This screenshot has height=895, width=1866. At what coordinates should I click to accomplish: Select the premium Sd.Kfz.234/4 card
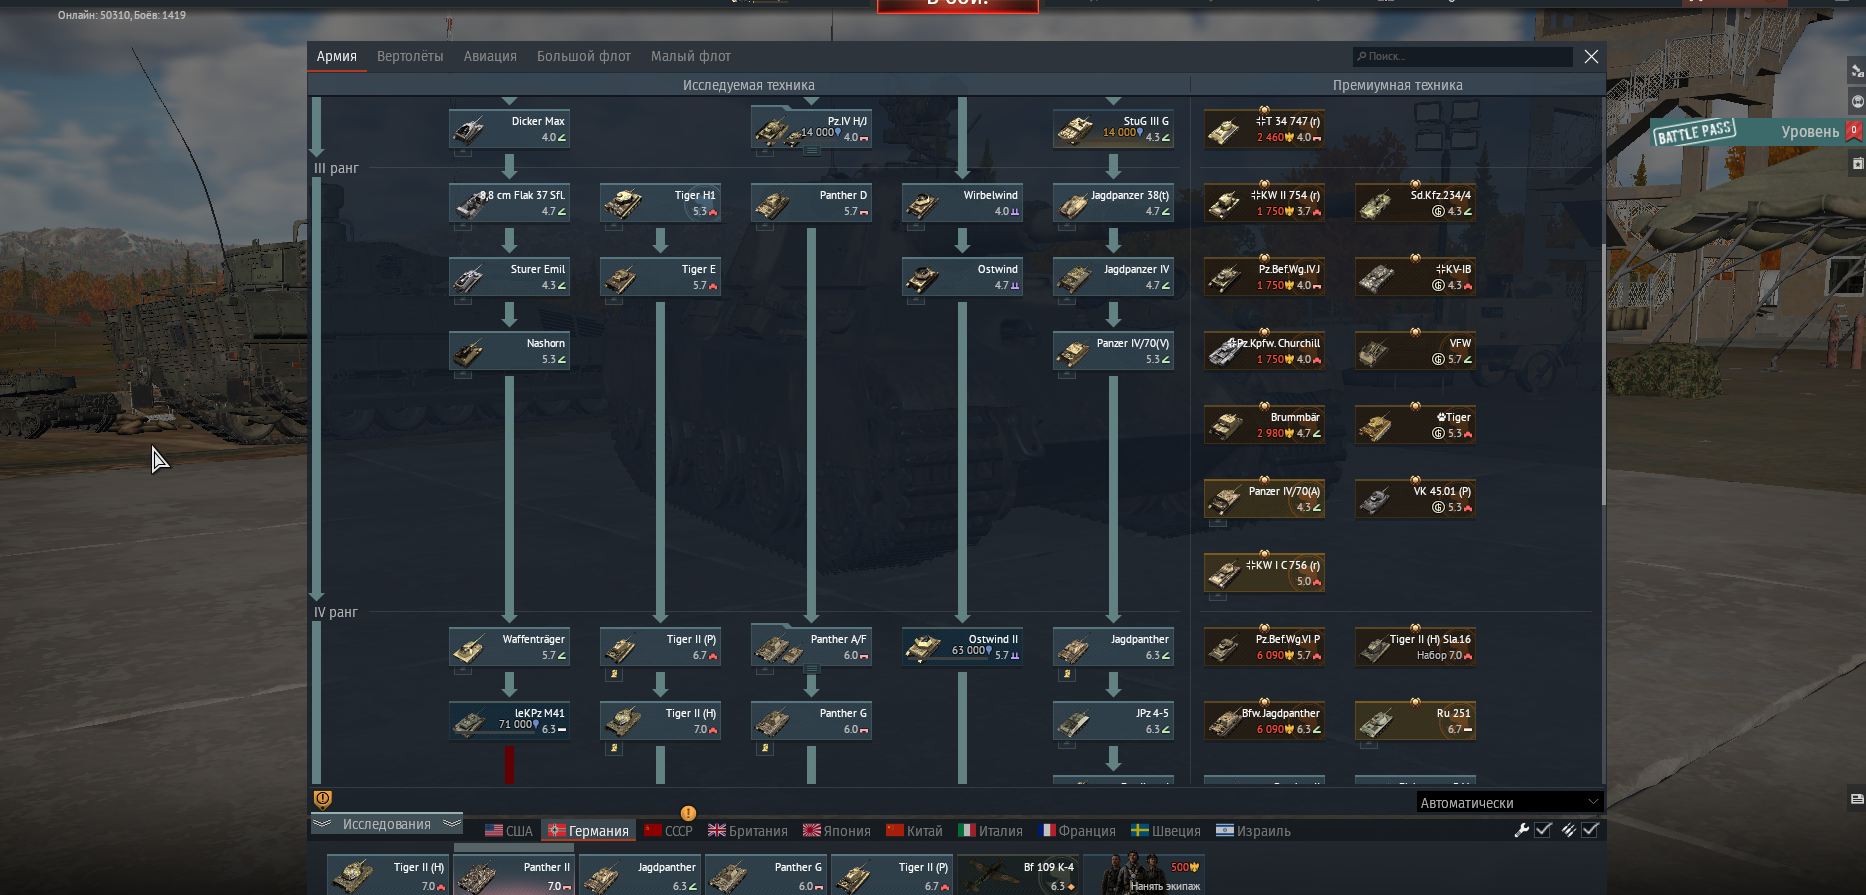pyautogui.click(x=1415, y=203)
